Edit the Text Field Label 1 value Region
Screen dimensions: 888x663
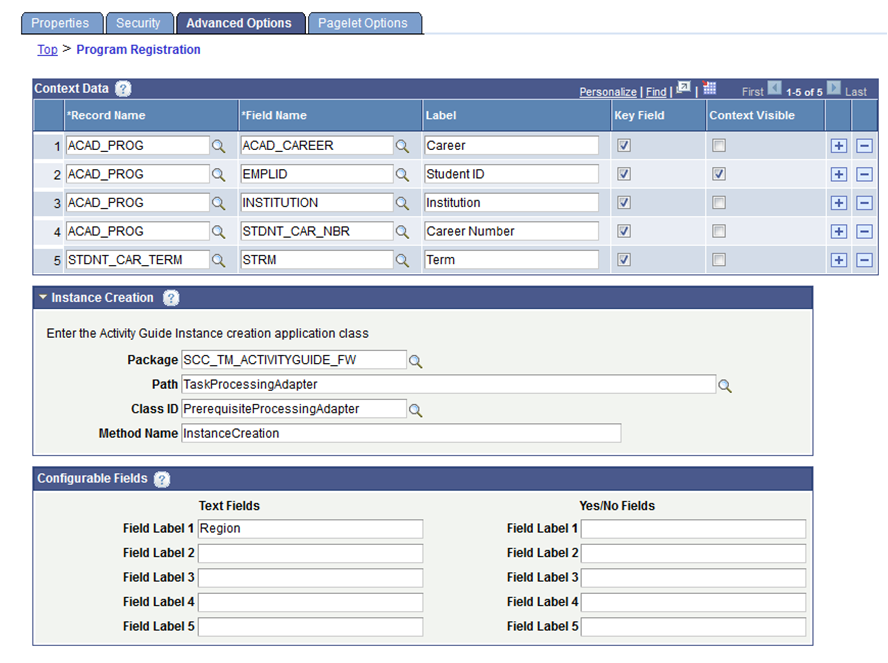(x=310, y=529)
